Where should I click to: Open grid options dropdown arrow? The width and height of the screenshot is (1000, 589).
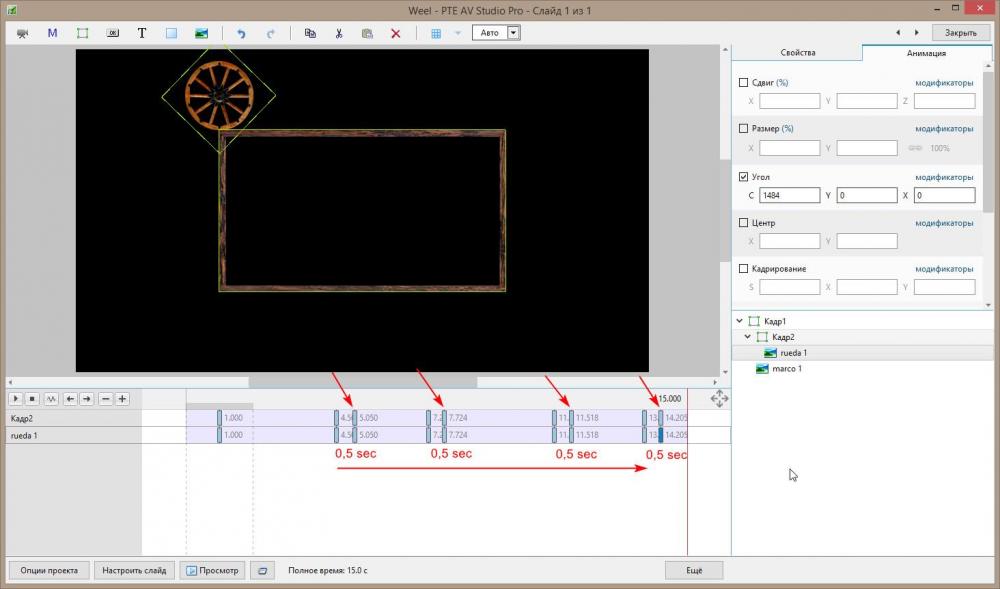(x=457, y=33)
